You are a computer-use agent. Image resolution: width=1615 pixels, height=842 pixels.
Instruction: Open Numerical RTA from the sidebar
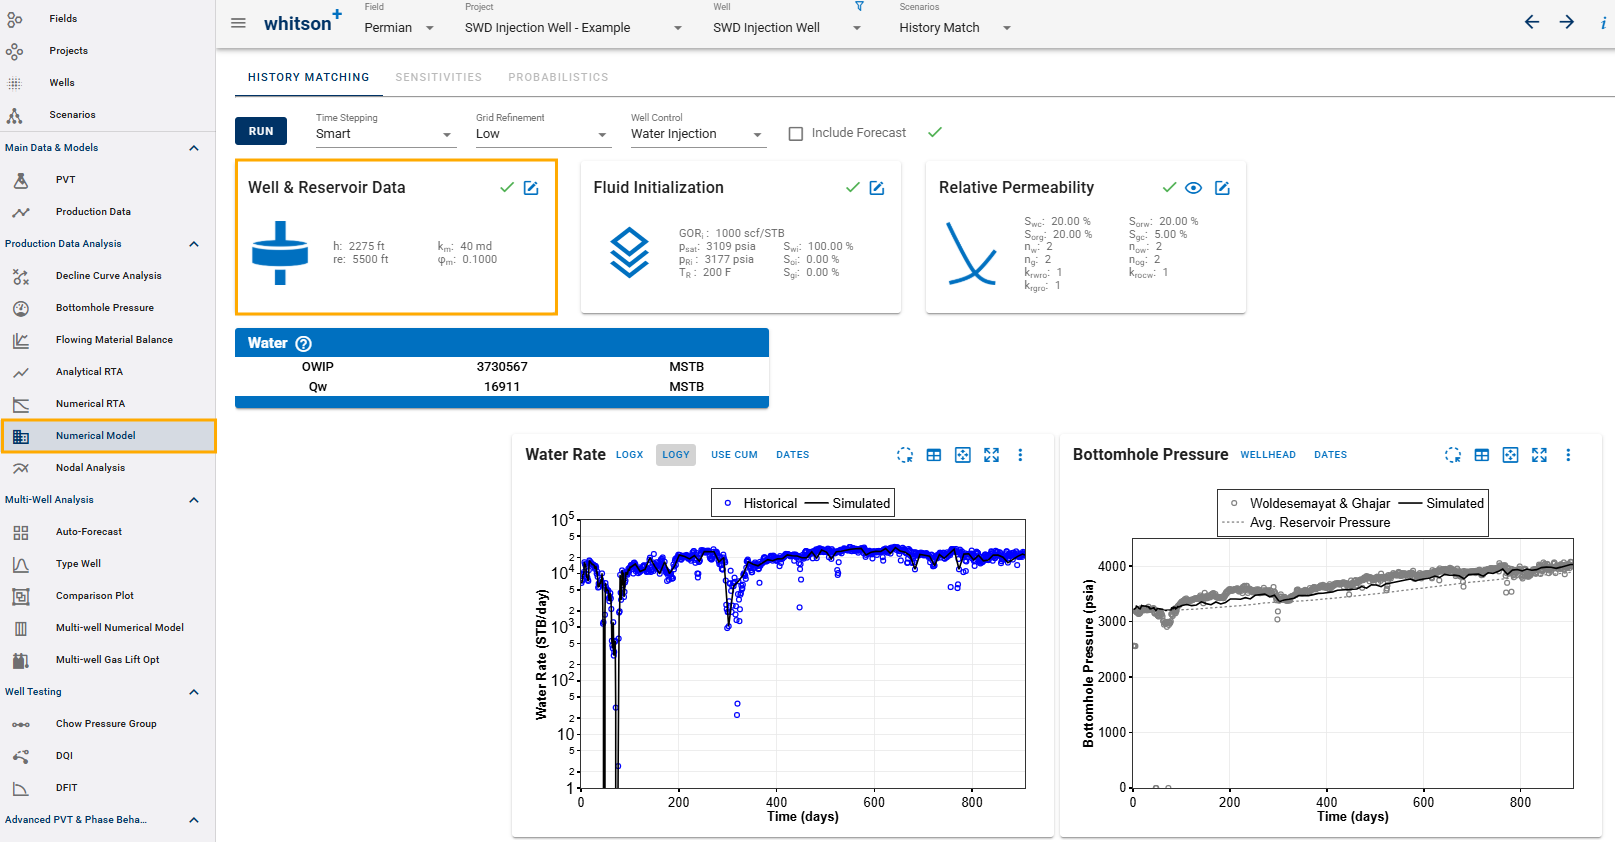click(x=90, y=404)
